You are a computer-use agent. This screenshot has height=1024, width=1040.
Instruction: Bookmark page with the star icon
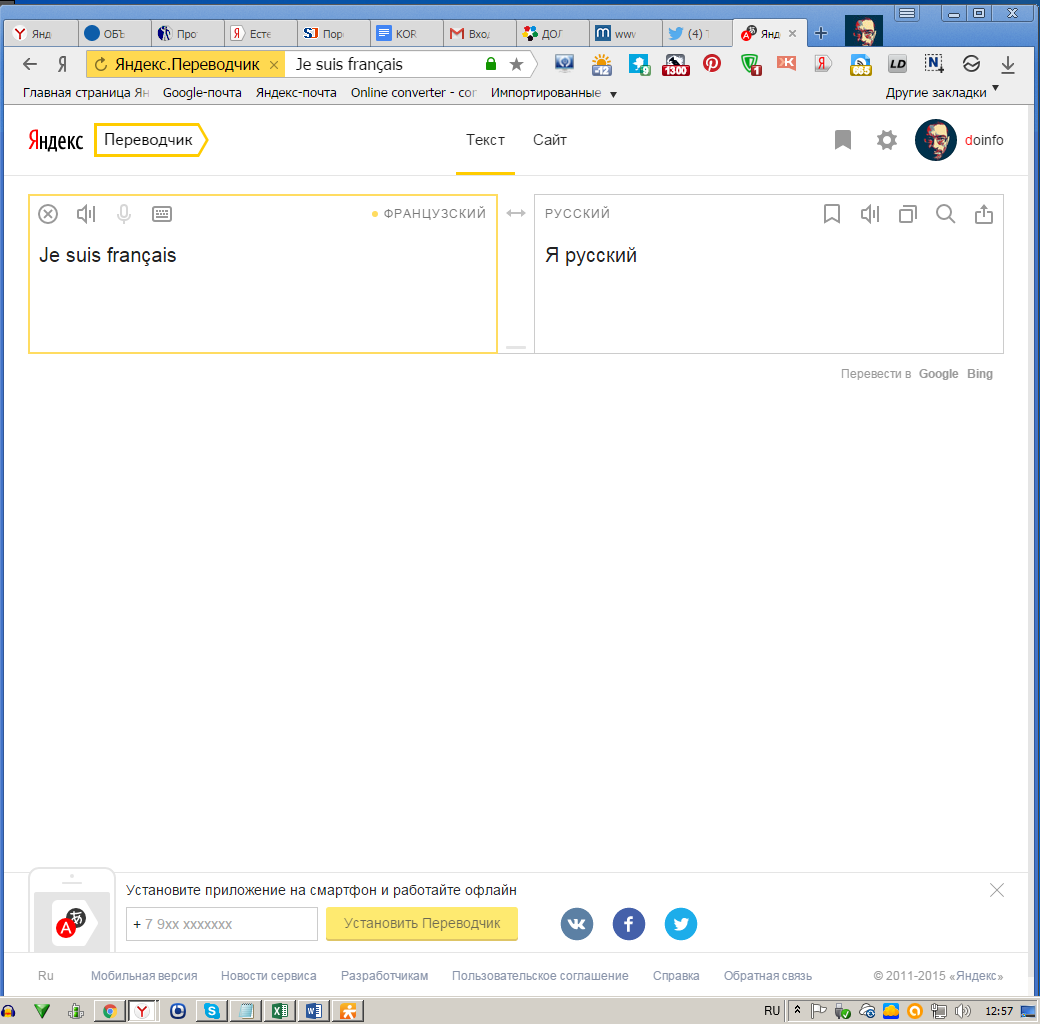516,64
